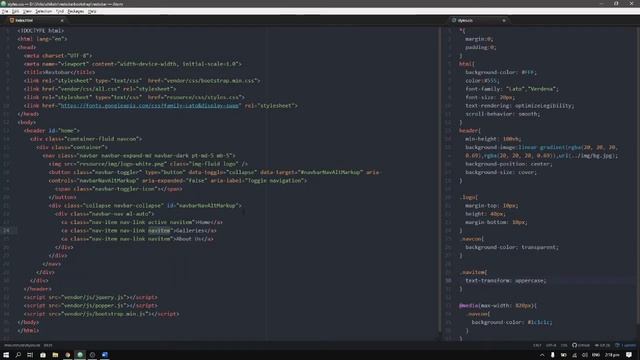
Task: Click the jquery.js script tag line
Action: click(91, 297)
